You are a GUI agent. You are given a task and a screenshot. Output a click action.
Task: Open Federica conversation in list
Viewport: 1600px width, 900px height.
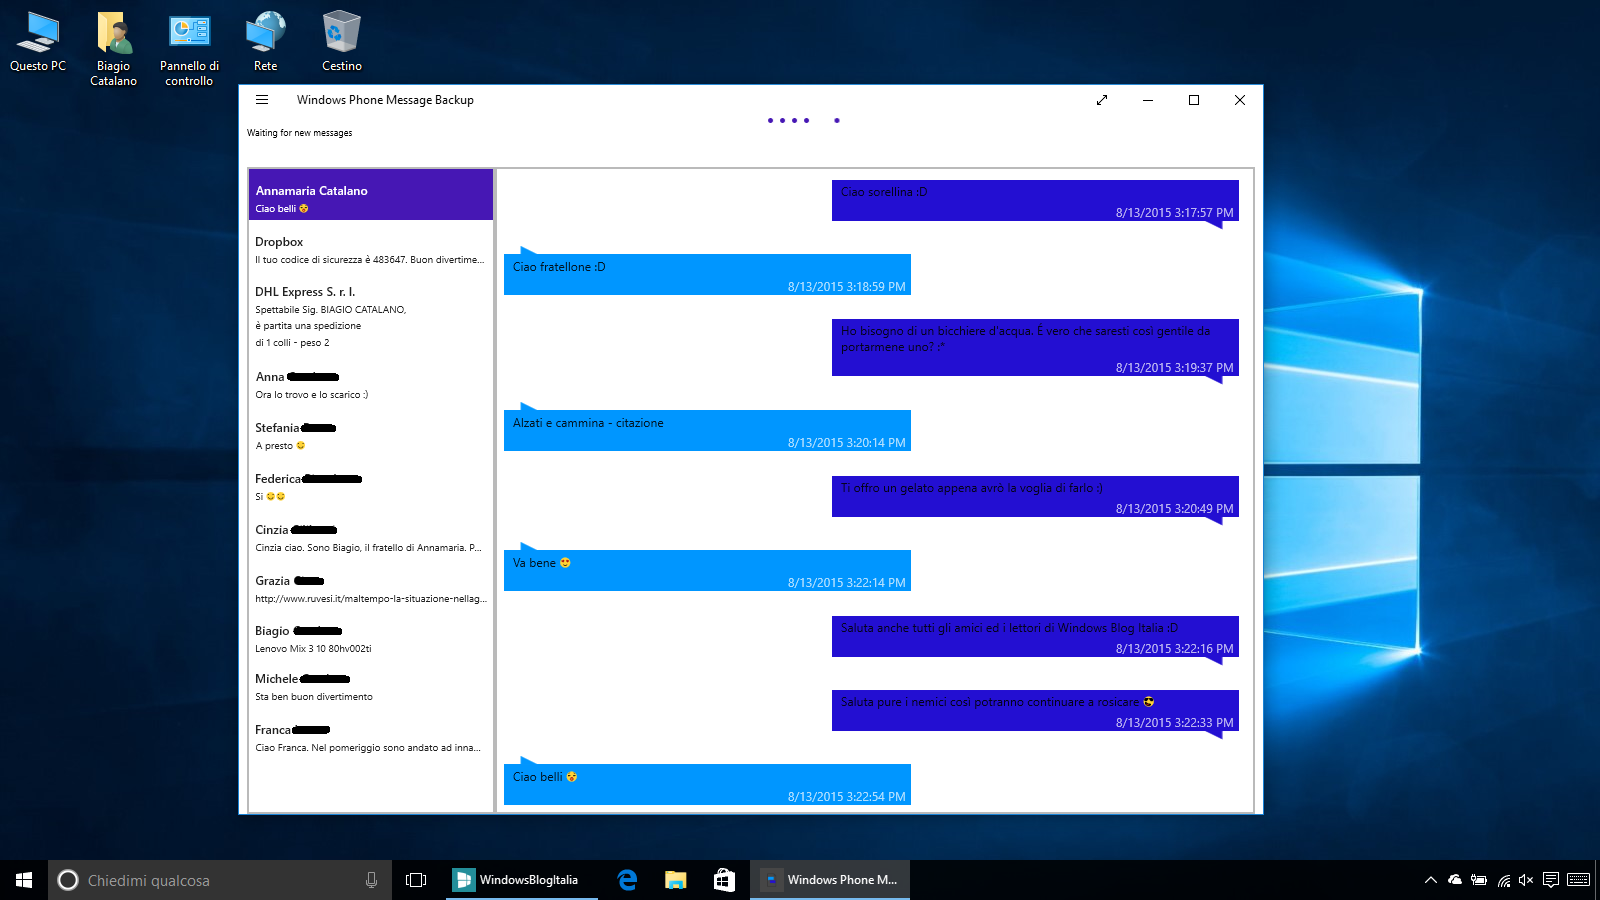tap(371, 487)
